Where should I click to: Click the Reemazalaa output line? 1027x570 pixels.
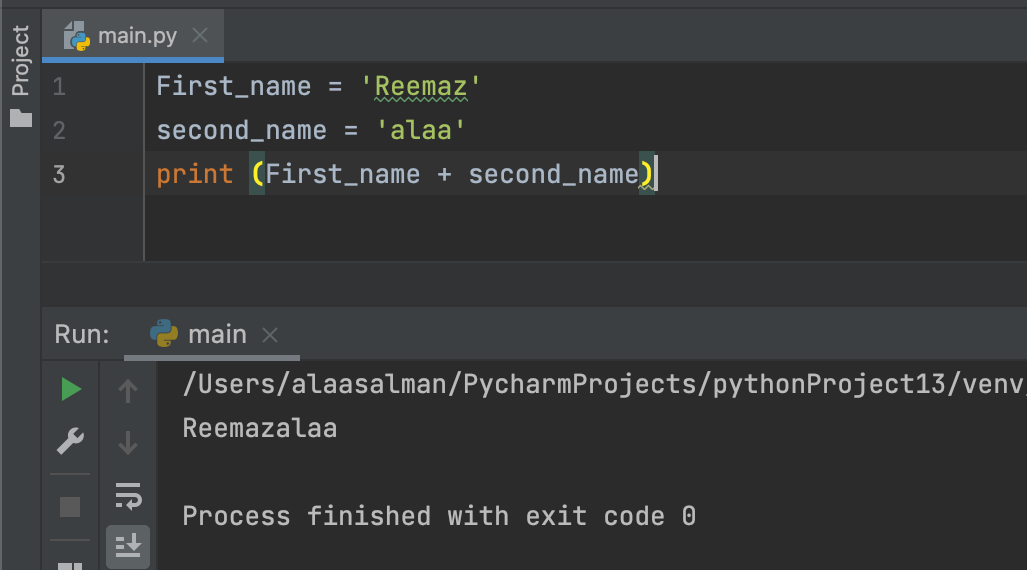click(259, 428)
